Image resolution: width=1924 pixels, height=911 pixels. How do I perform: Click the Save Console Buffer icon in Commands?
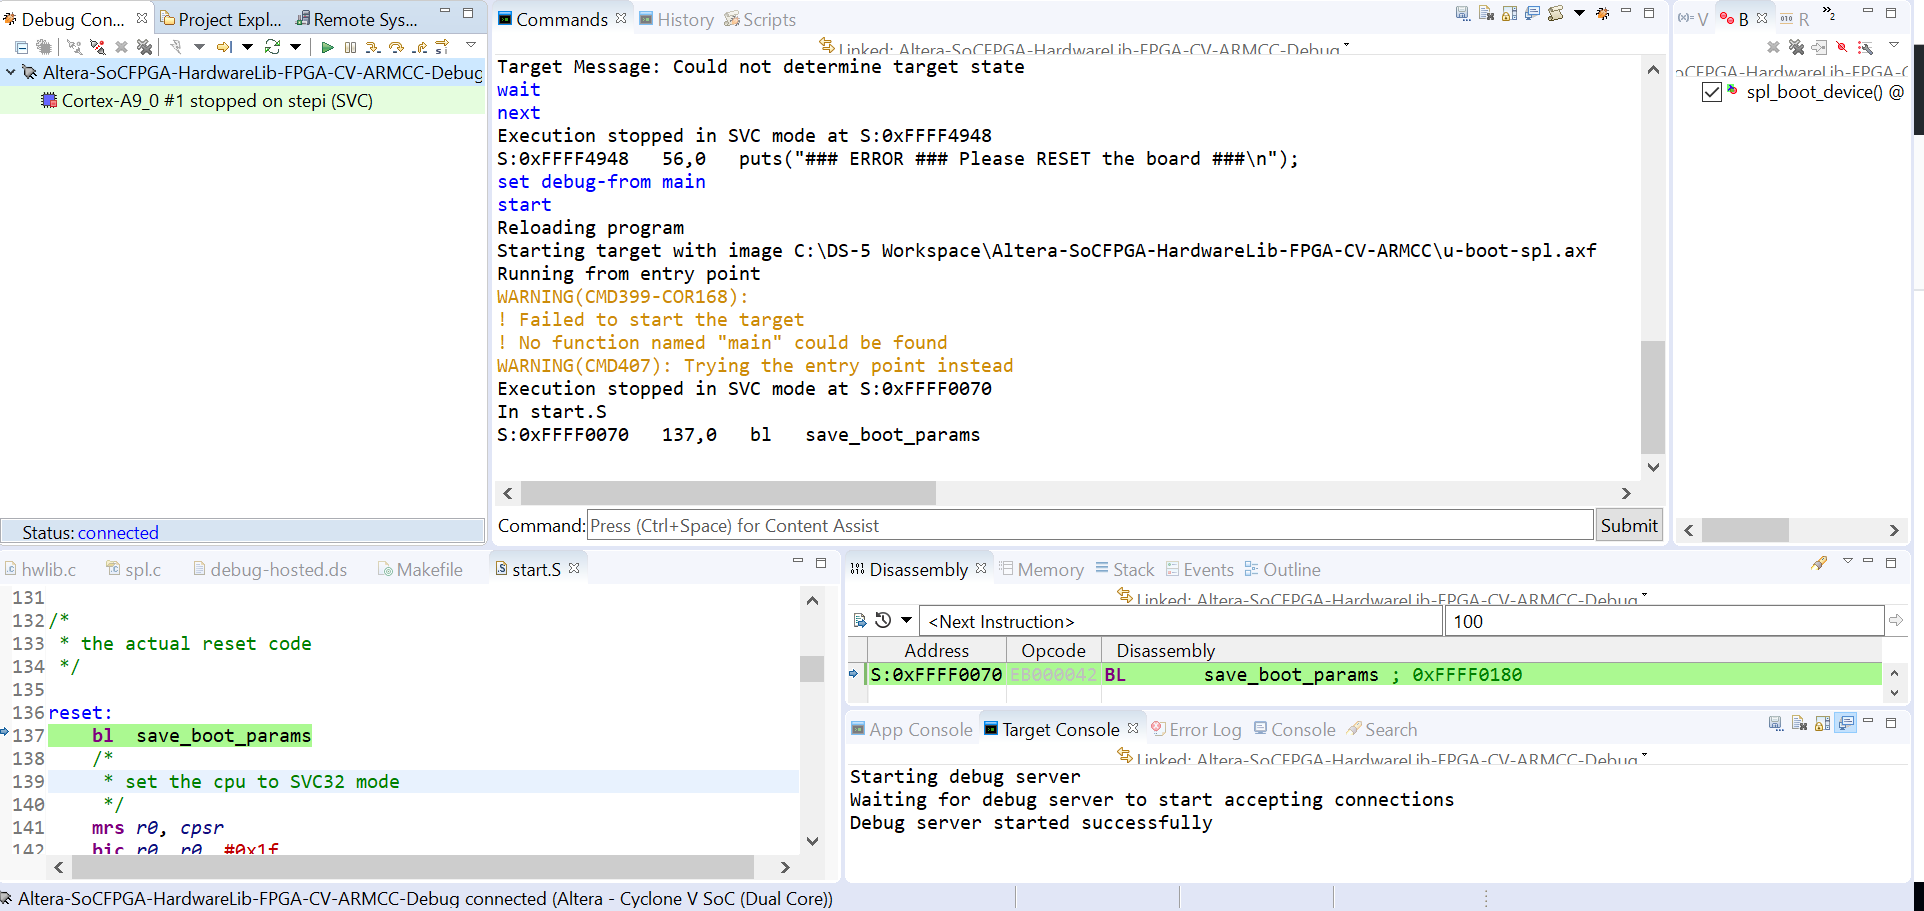point(1463,14)
